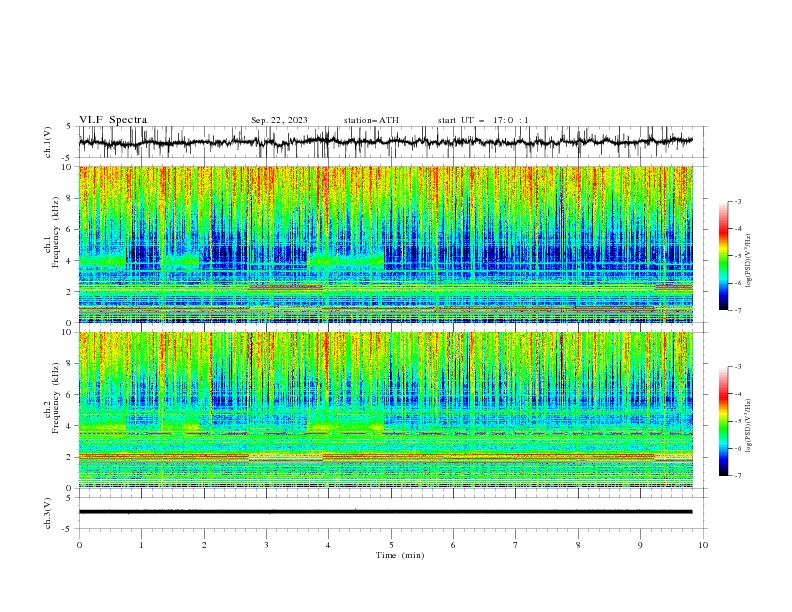Image resolution: width=792 pixels, height=612 pixels.
Task: Click time axis tick label '10'
Action: tap(703, 545)
